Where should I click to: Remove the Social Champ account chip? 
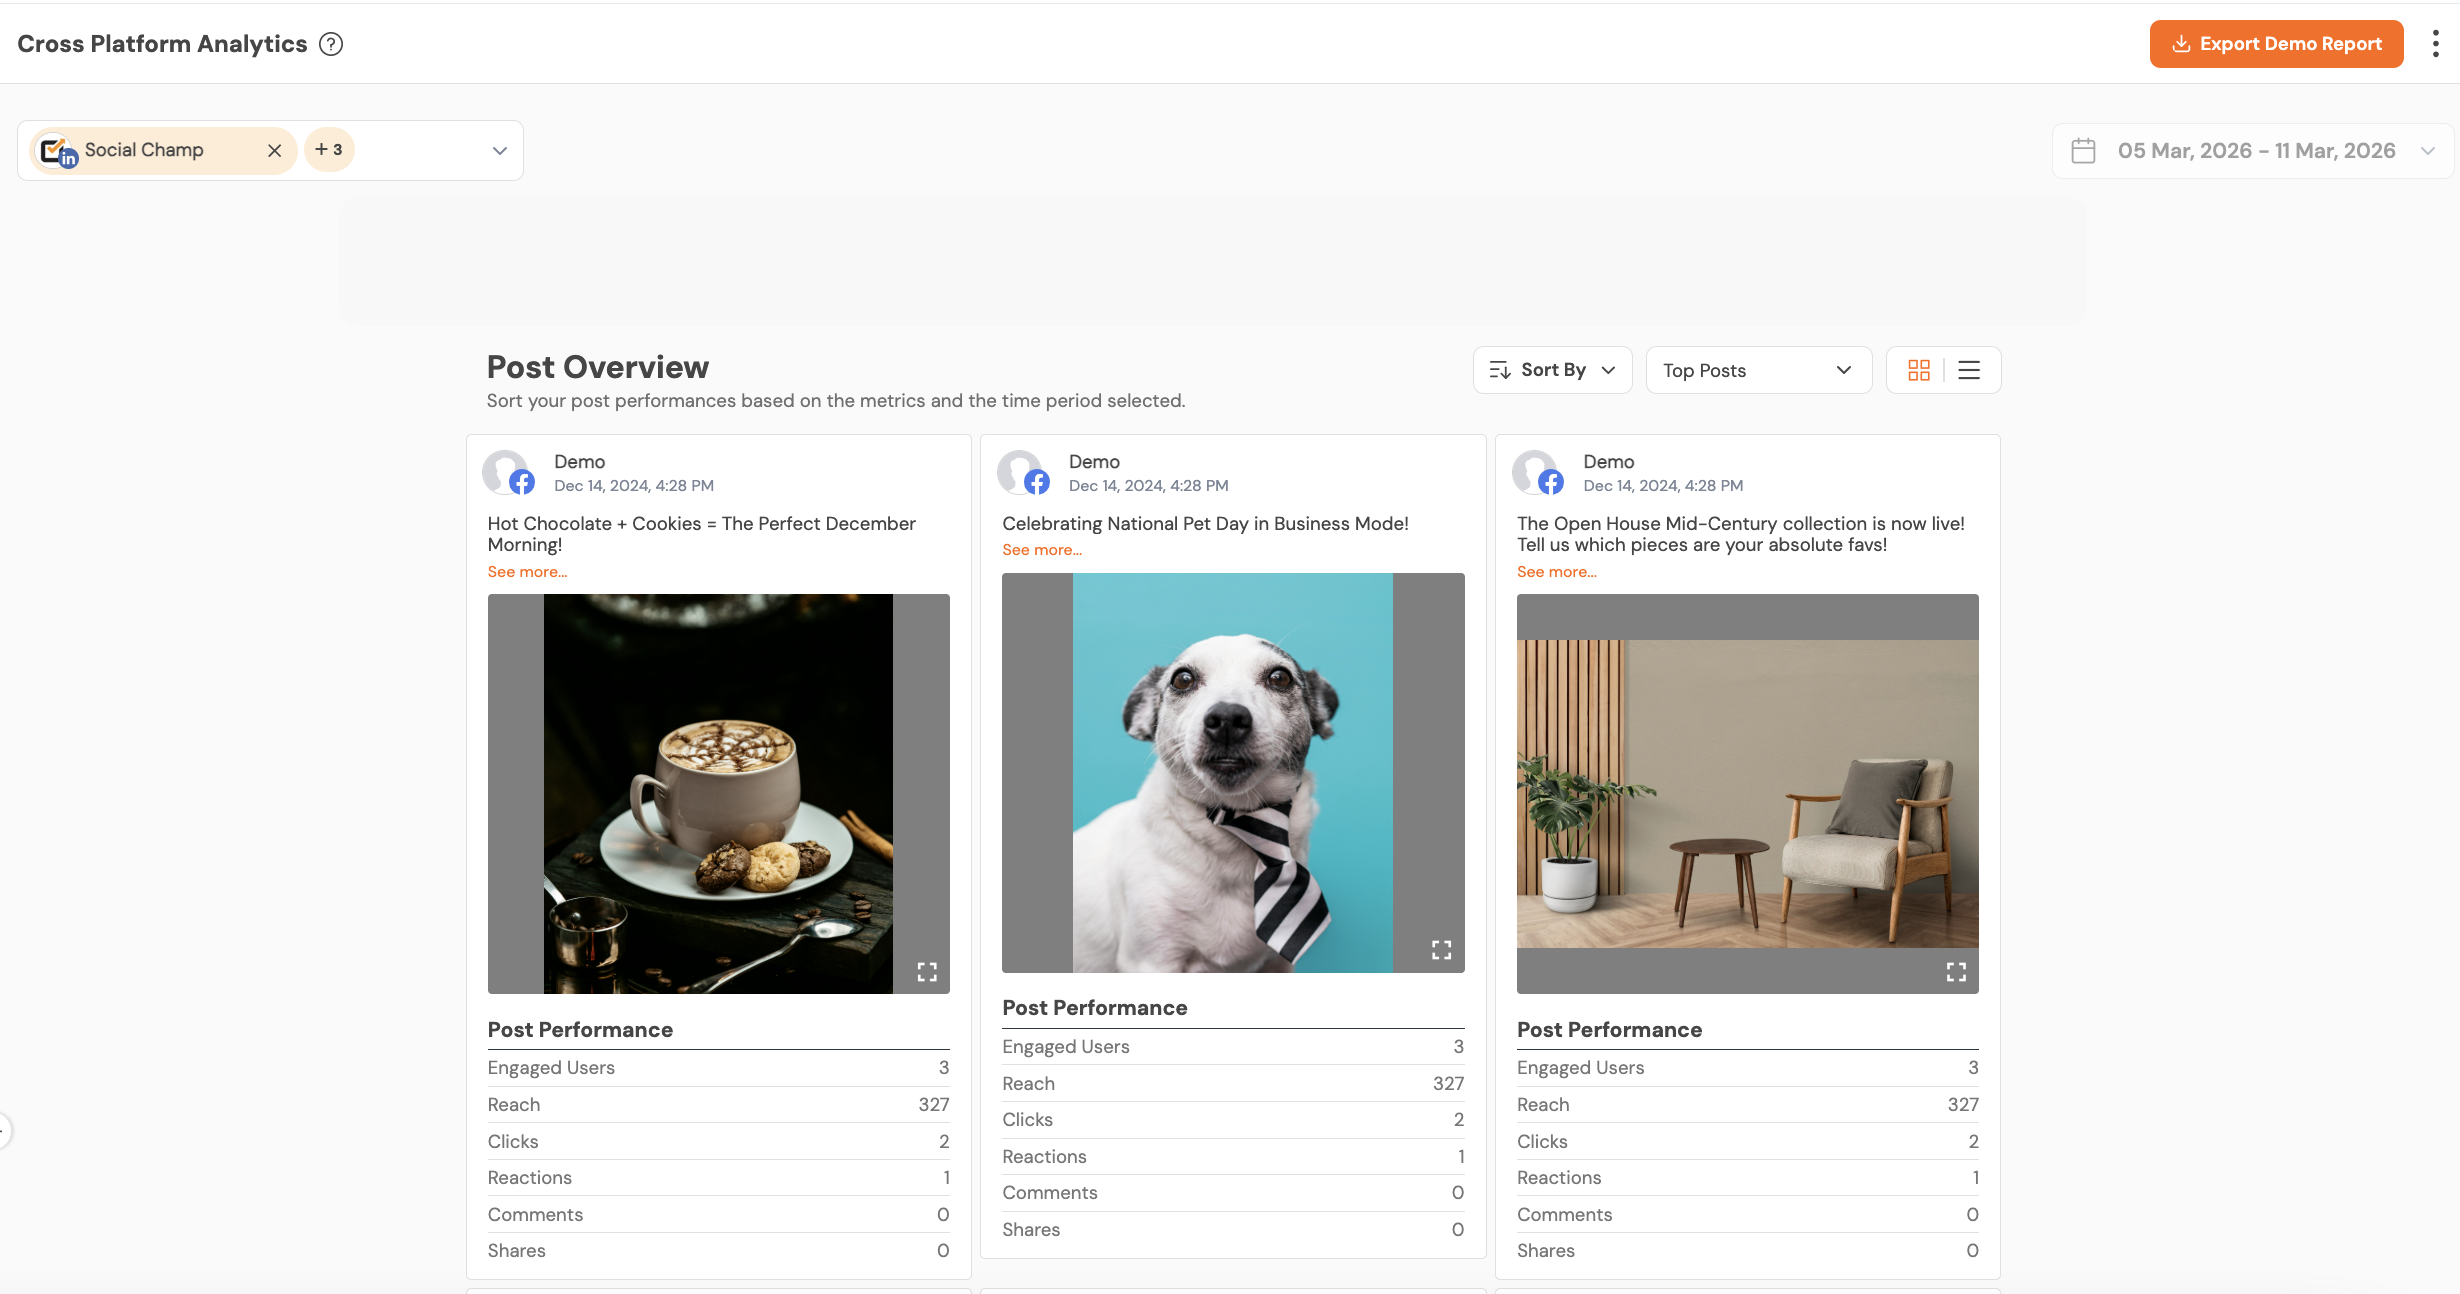274,150
